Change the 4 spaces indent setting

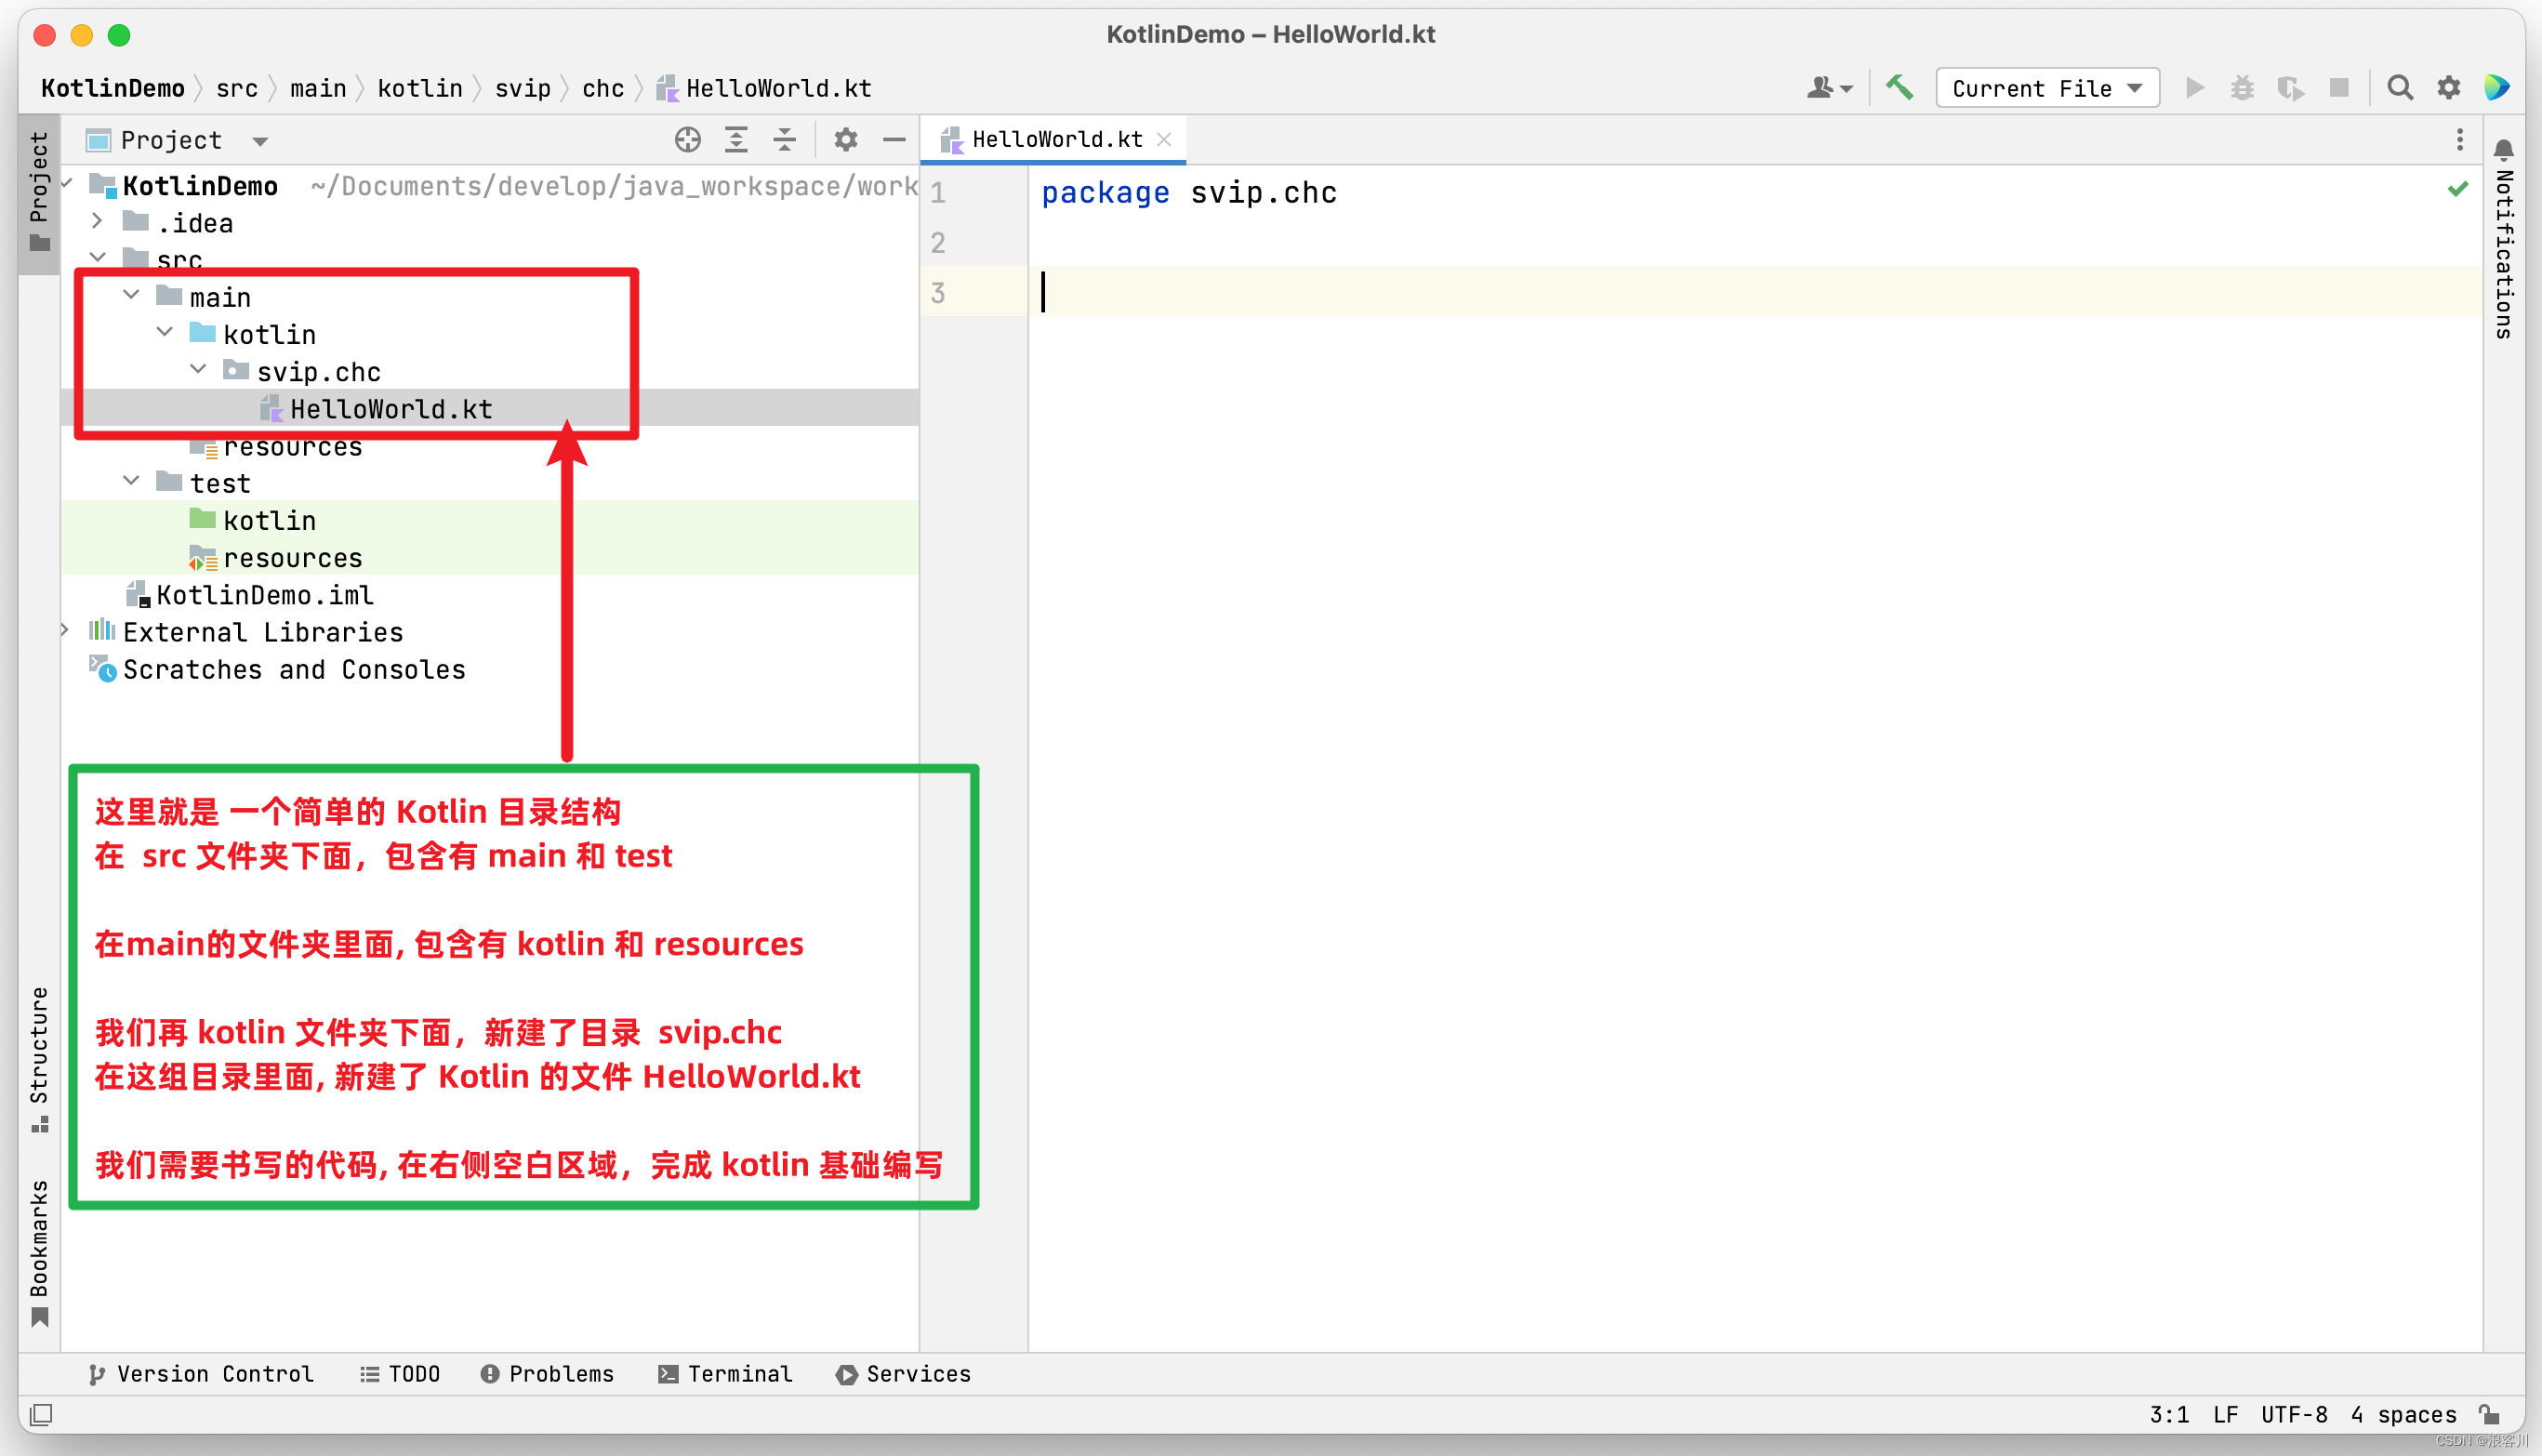(x=2404, y=1414)
